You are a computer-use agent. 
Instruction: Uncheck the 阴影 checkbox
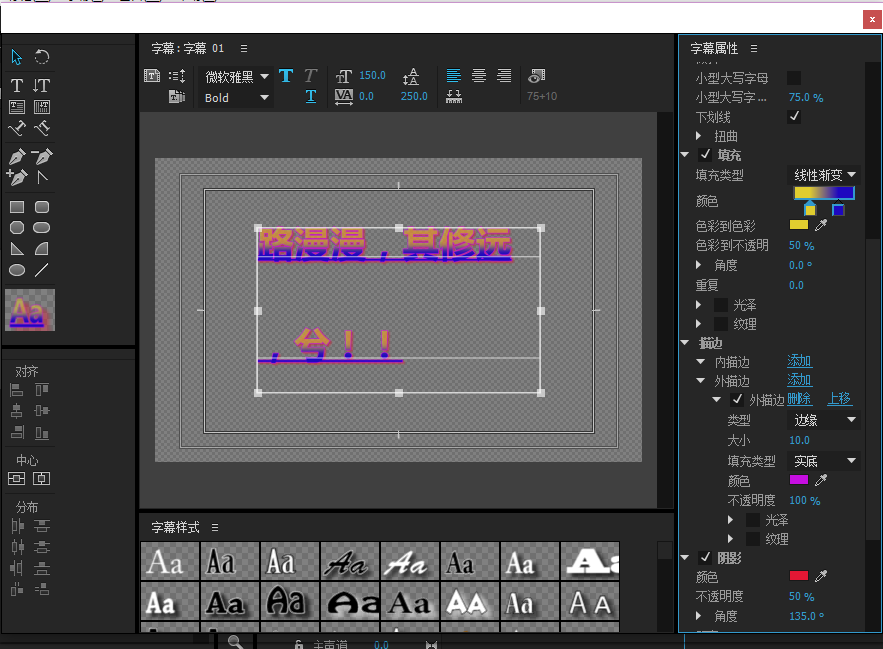(x=705, y=558)
